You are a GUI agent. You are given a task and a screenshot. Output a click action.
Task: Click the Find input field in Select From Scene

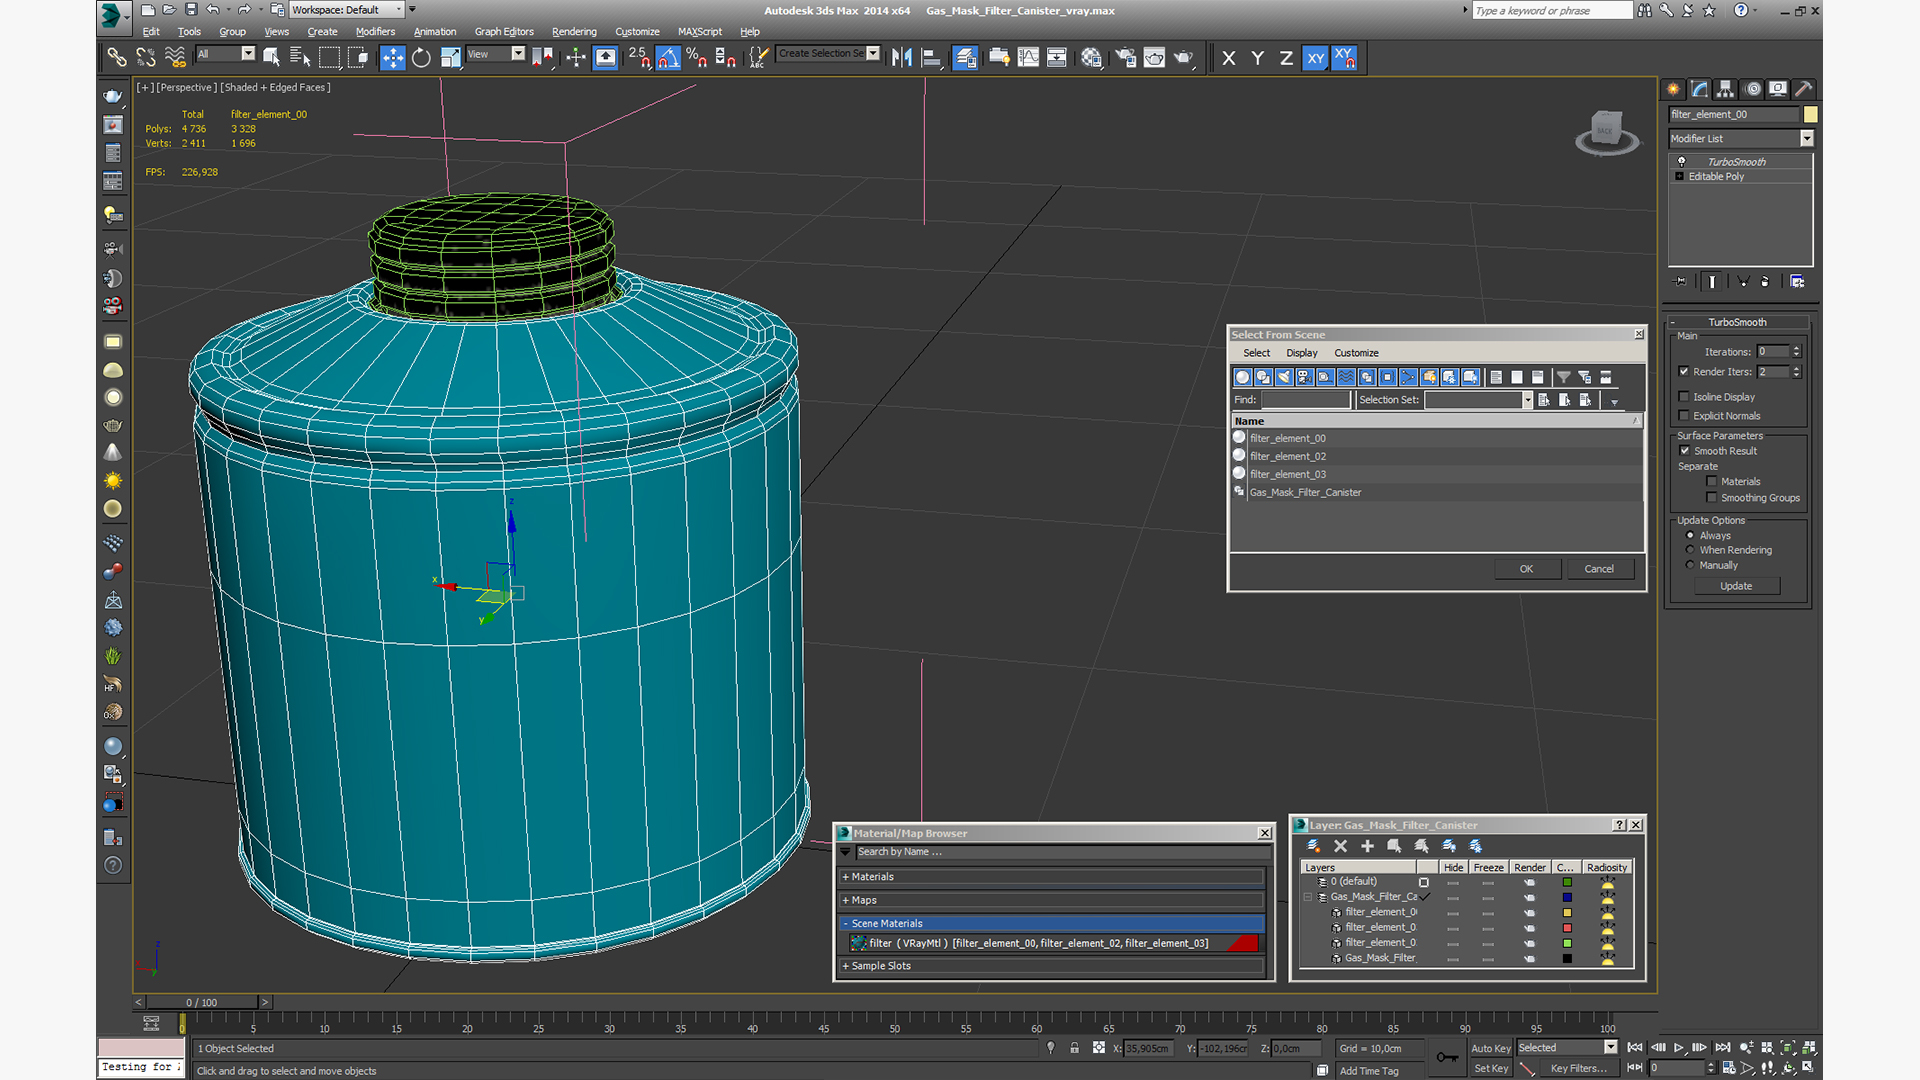[1306, 400]
